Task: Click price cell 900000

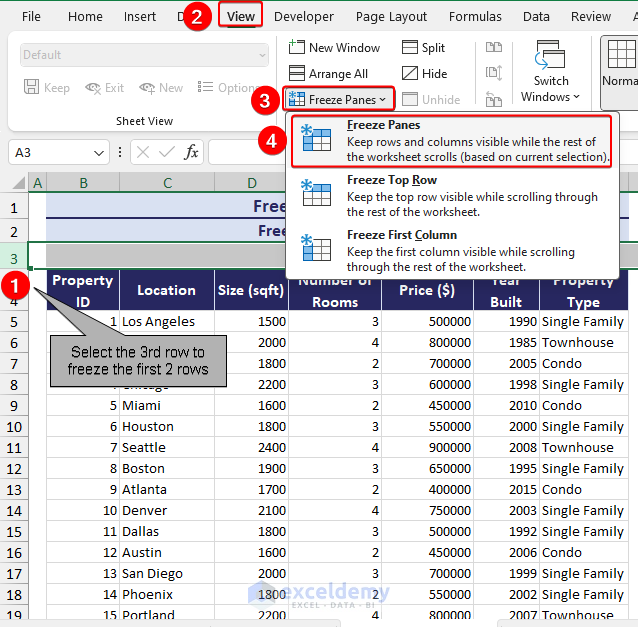Action: pyautogui.click(x=427, y=448)
